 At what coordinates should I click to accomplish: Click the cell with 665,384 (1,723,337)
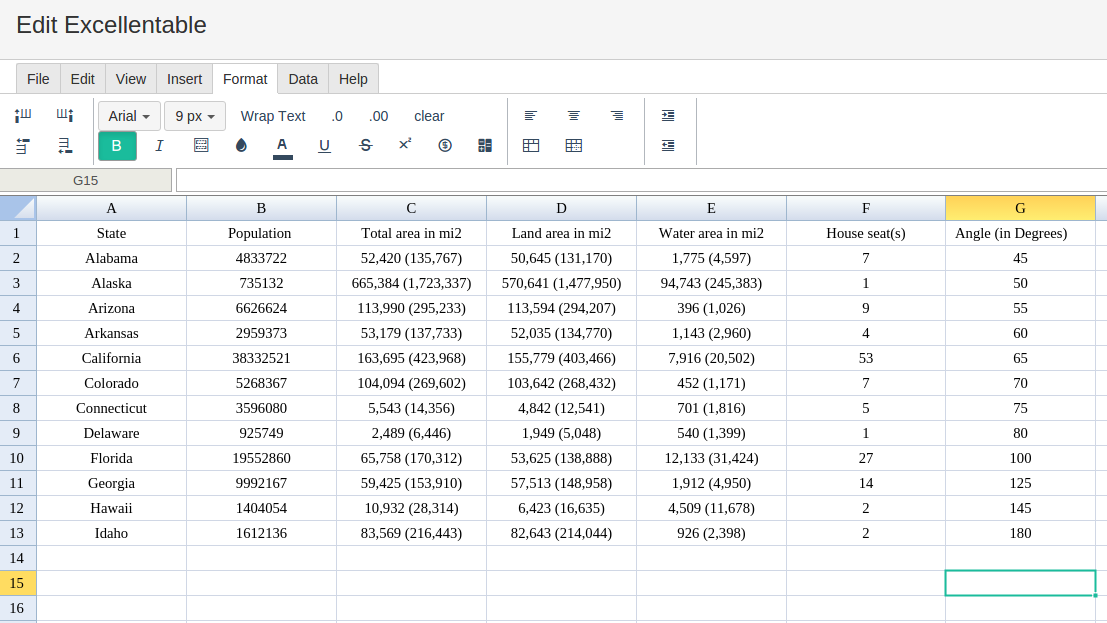pyautogui.click(x=412, y=283)
